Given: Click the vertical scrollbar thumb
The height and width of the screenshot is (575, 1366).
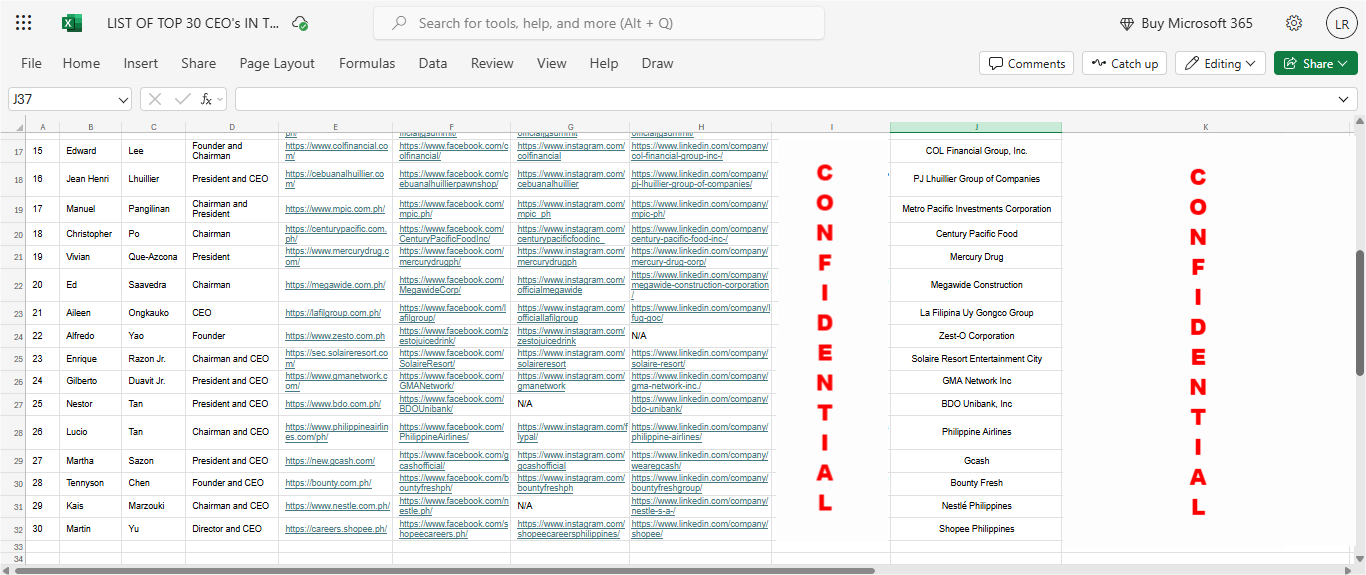Looking at the screenshot, I should (x=1359, y=311).
